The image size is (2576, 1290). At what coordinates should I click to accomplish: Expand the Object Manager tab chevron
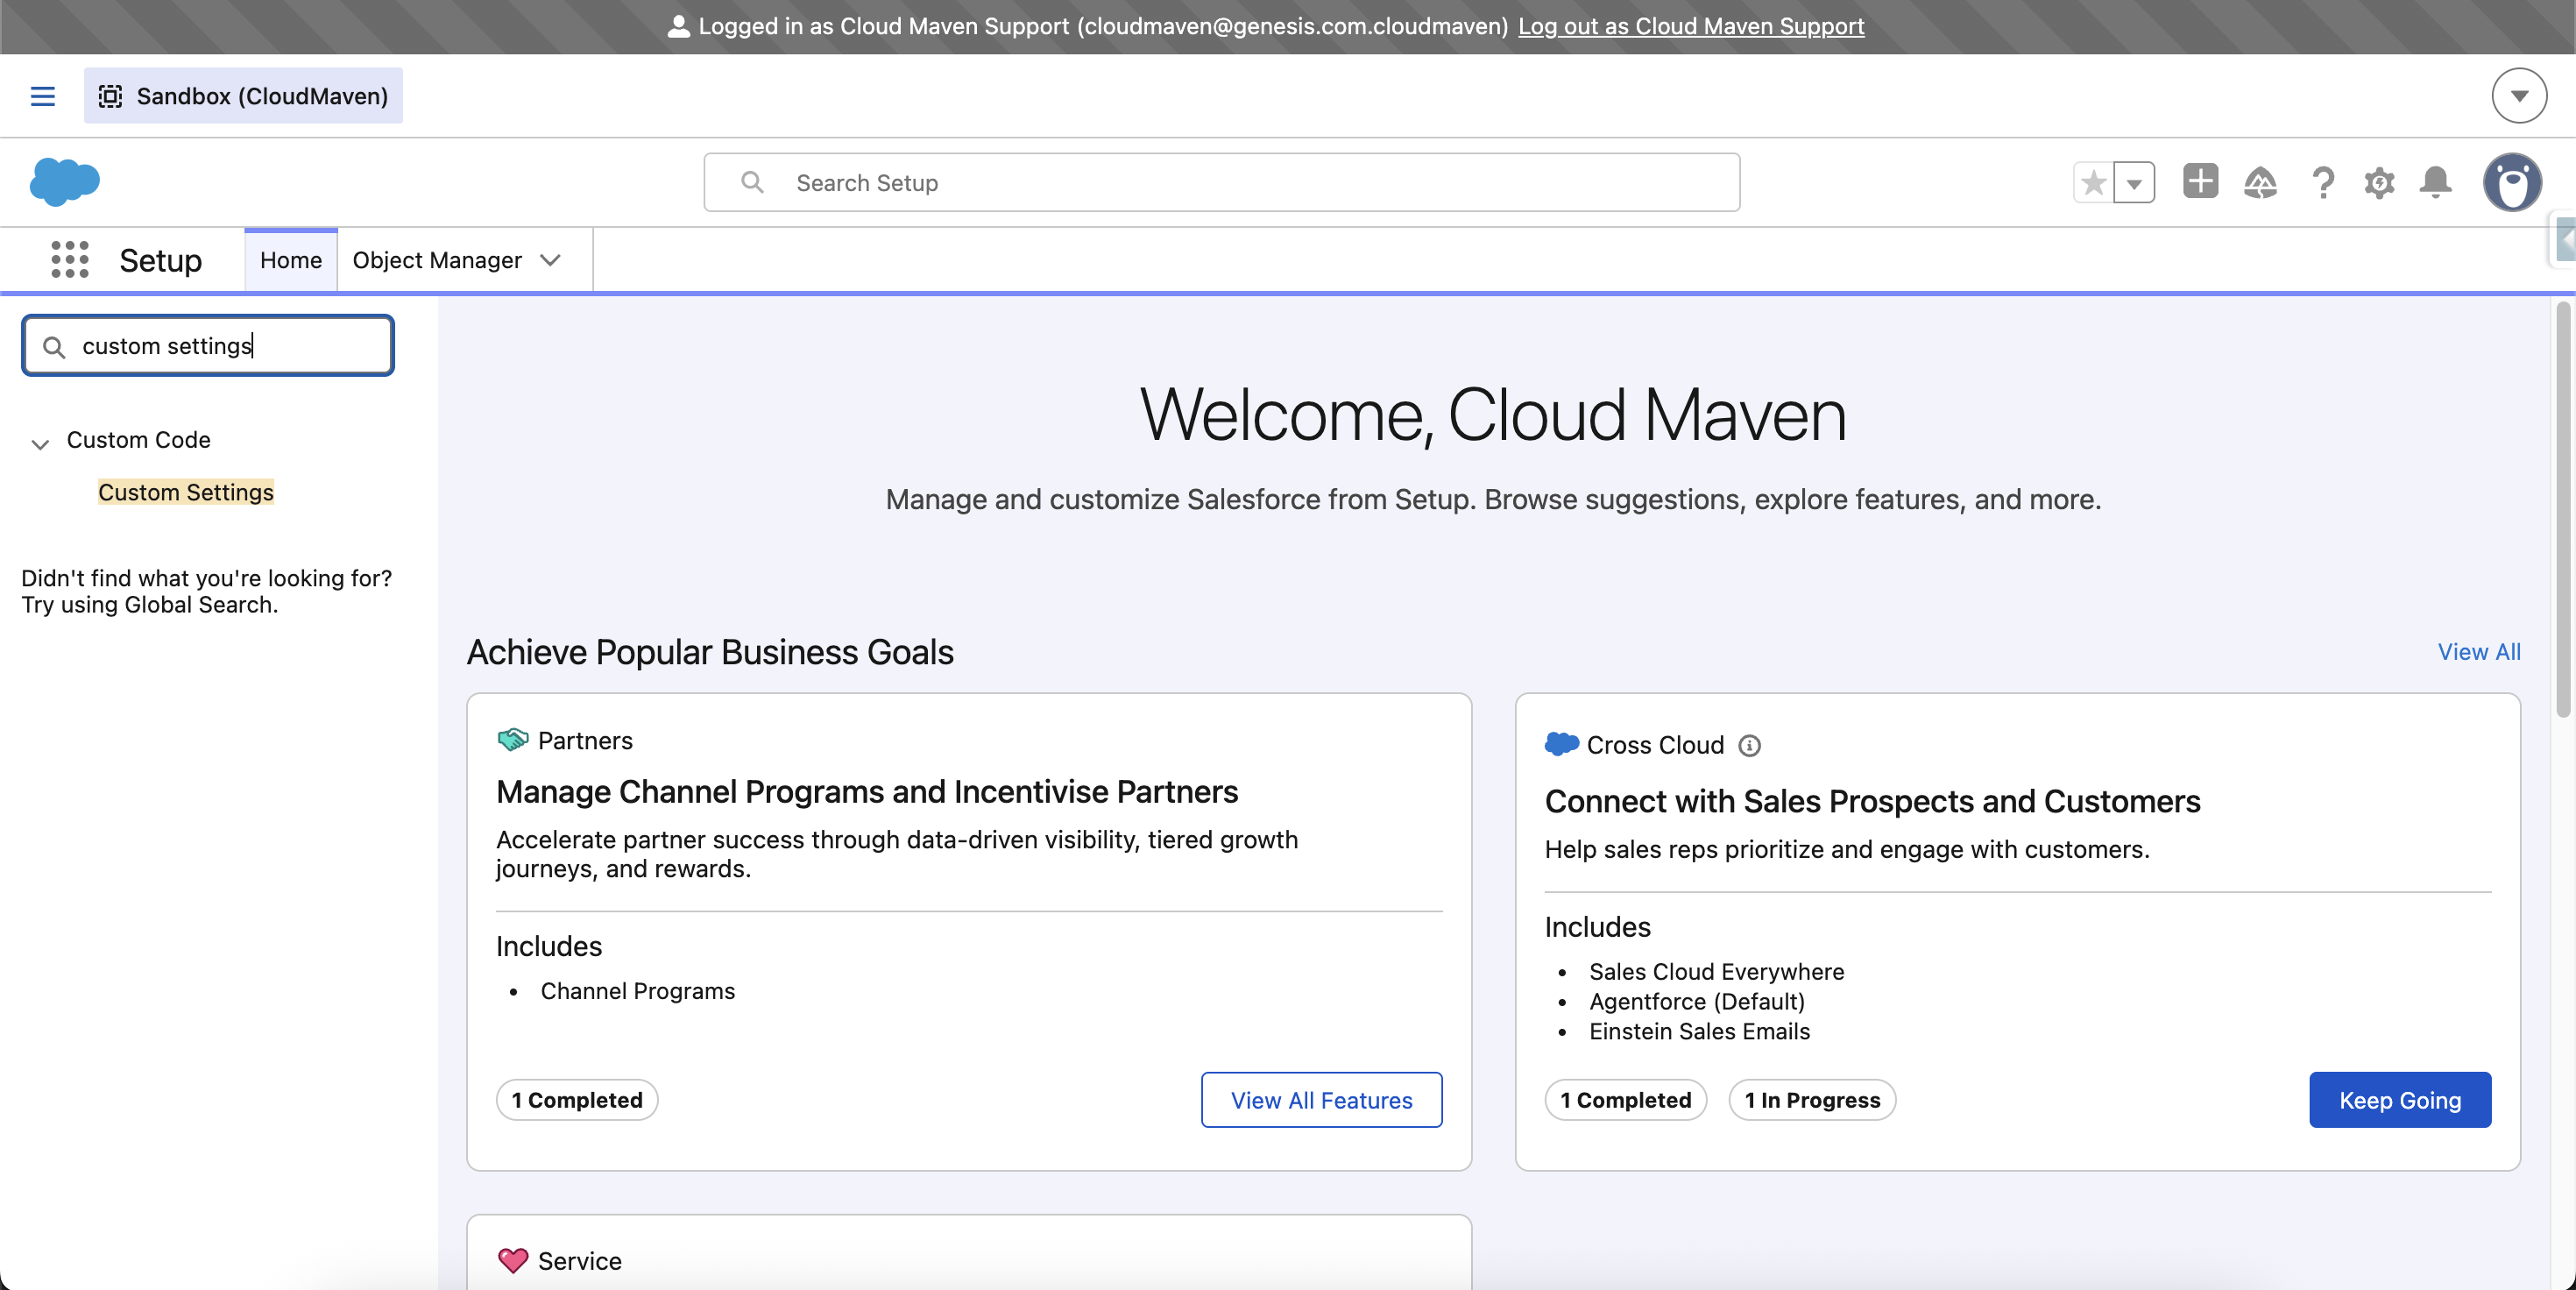550,260
